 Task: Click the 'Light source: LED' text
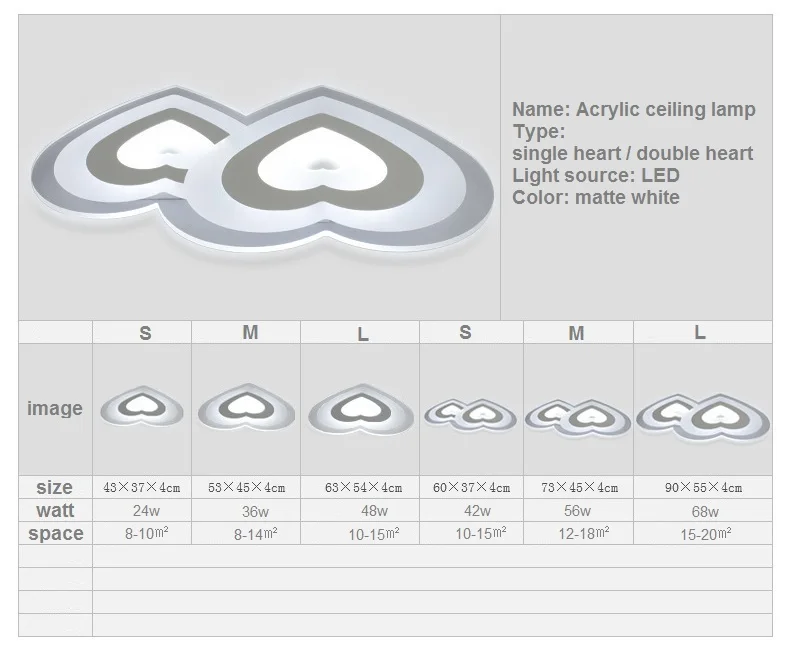596,175
